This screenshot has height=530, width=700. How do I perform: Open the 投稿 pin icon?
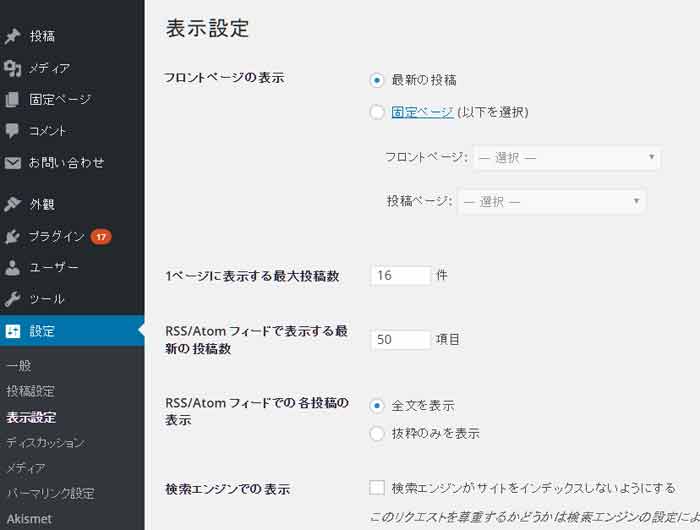(x=12, y=36)
